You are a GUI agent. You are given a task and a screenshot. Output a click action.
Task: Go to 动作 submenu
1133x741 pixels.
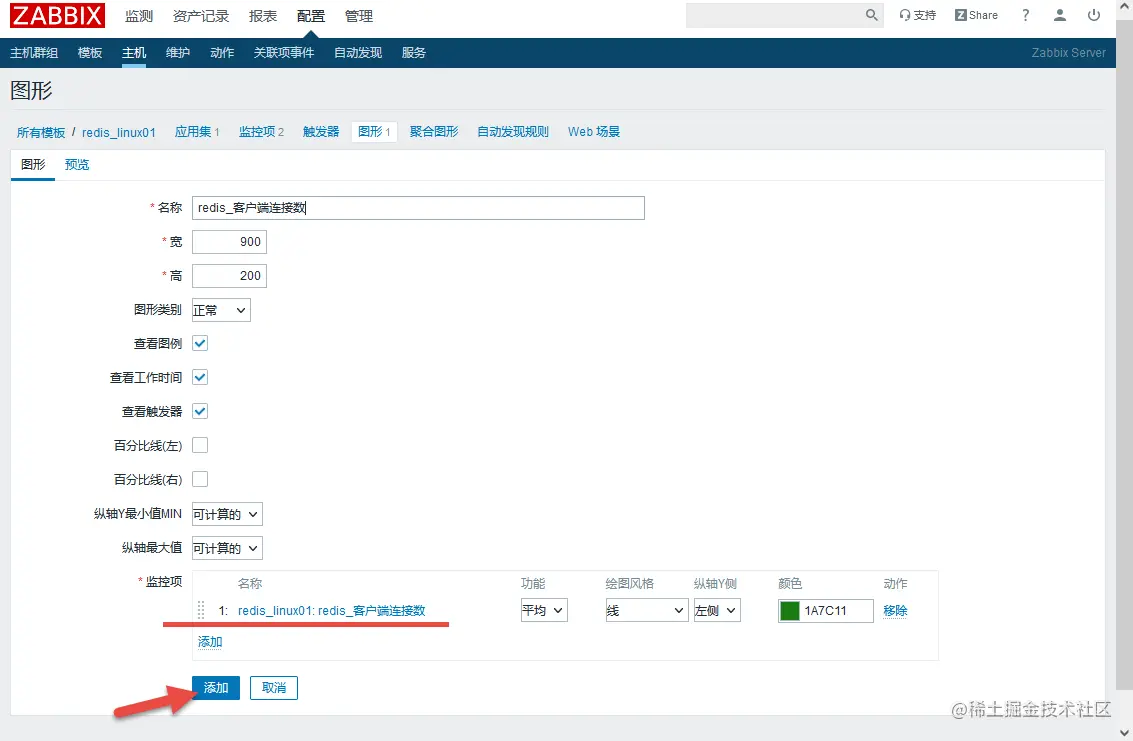[222, 53]
